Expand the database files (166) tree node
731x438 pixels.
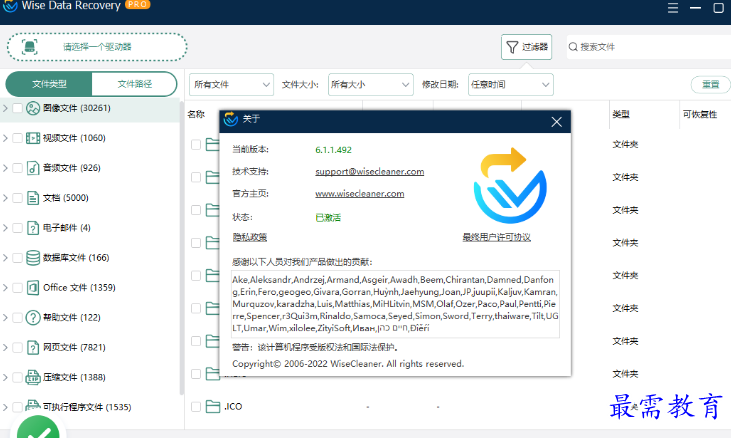(5, 258)
